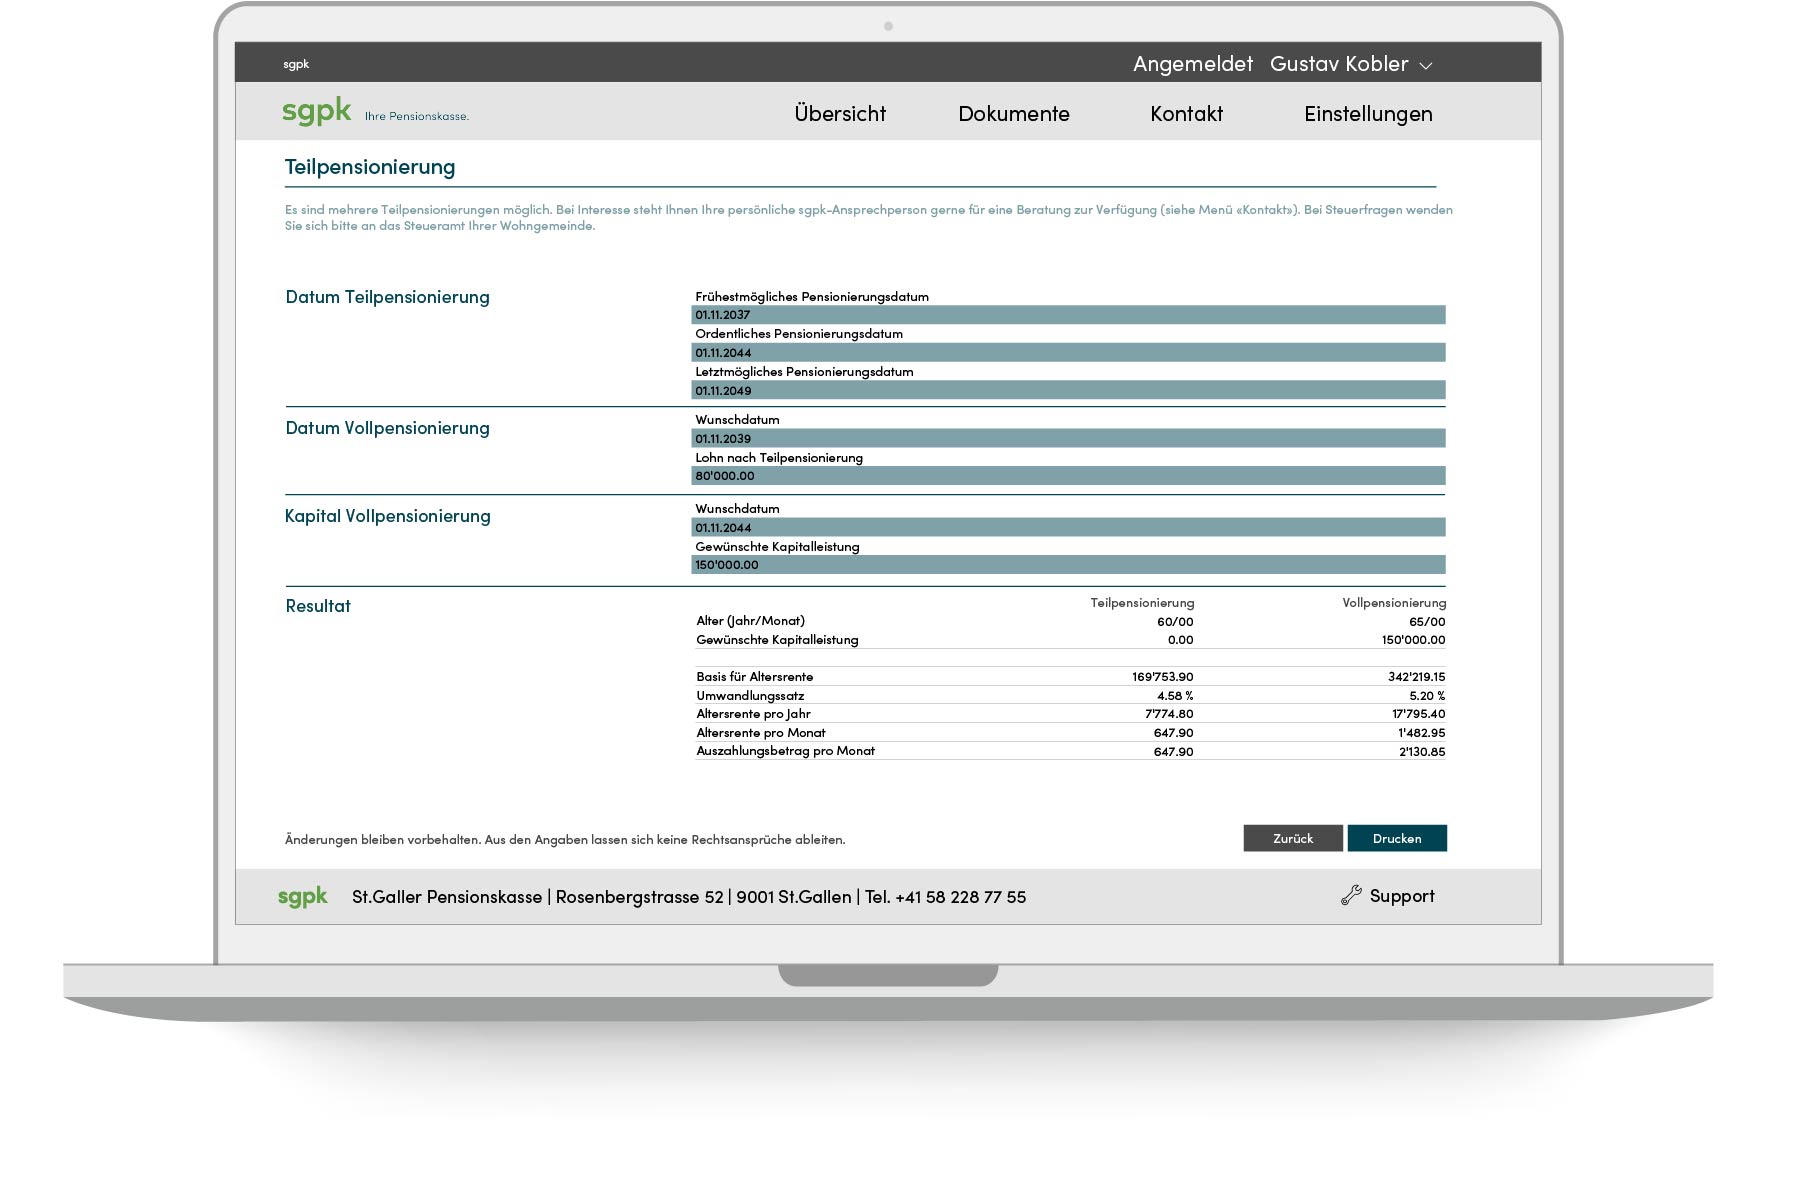Click the Gewünschte Kapitalleistung input field
Image resolution: width=1800 pixels, height=1200 pixels.
pyautogui.click(x=1067, y=565)
